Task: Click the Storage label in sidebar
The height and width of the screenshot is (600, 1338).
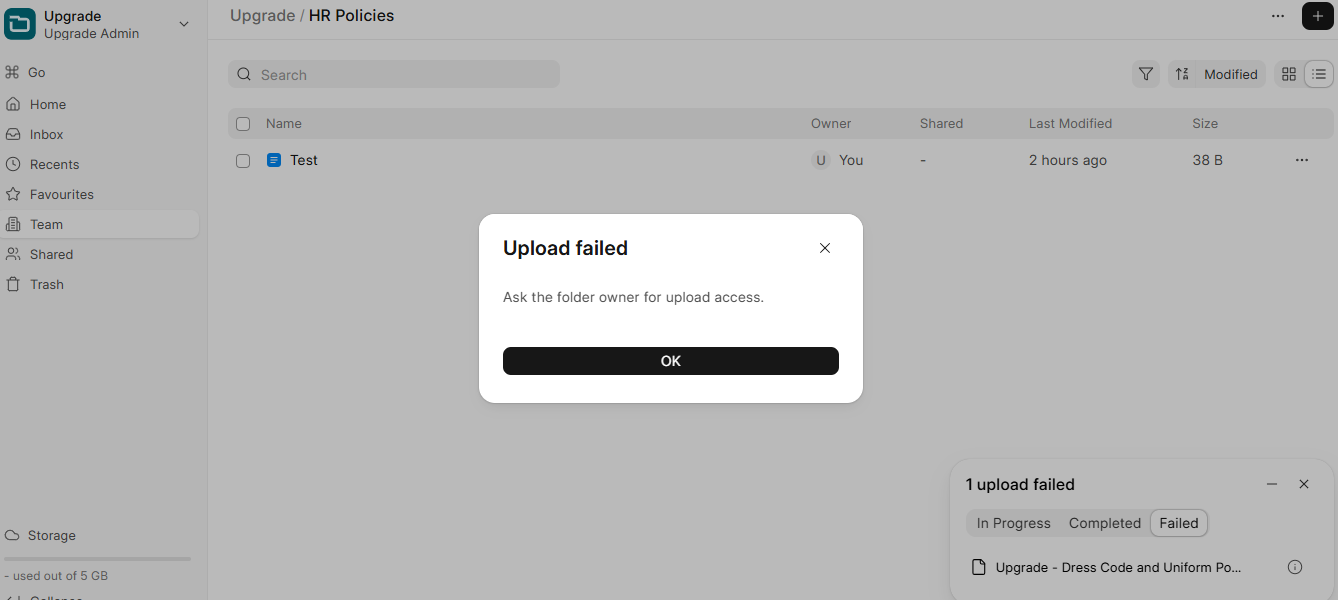Action: [52, 535]
